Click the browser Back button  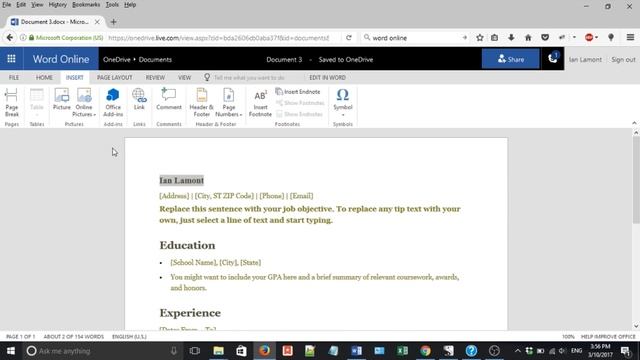point(10,38)
